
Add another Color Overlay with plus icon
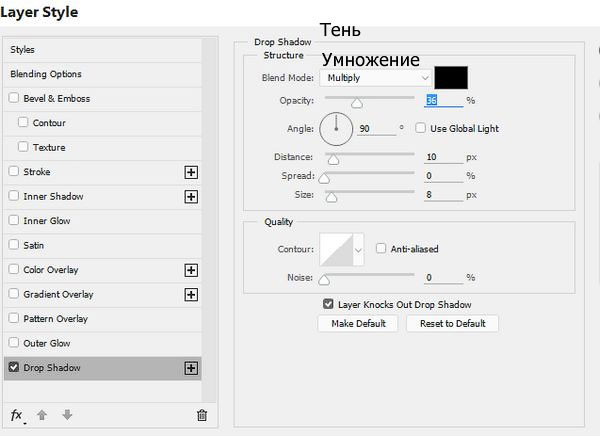pyautogui.click(x=191, y=270)
